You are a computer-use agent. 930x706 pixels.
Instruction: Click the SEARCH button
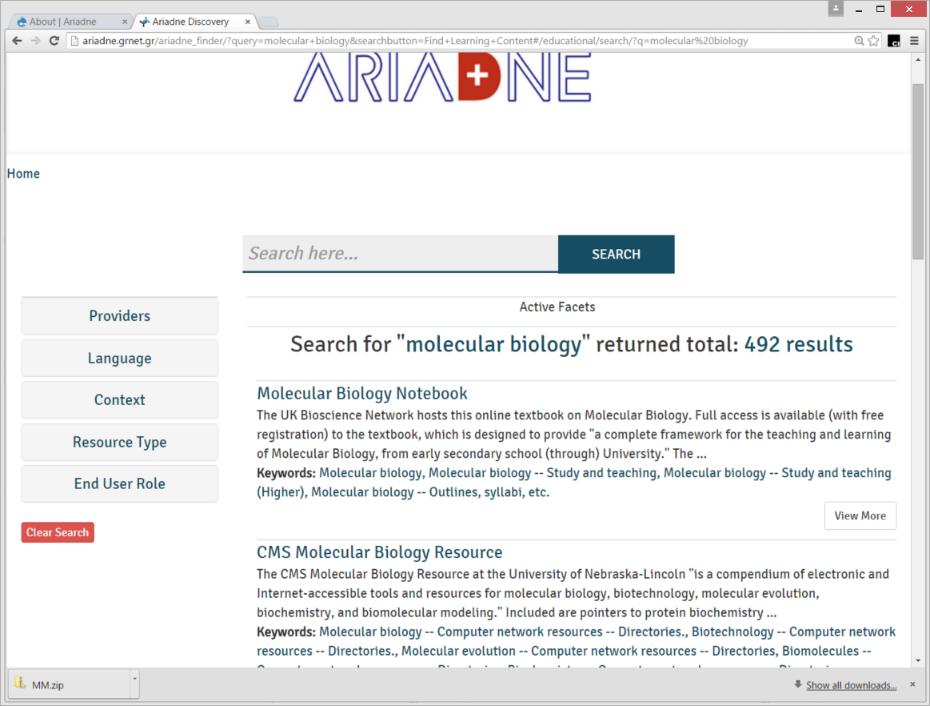616,254
